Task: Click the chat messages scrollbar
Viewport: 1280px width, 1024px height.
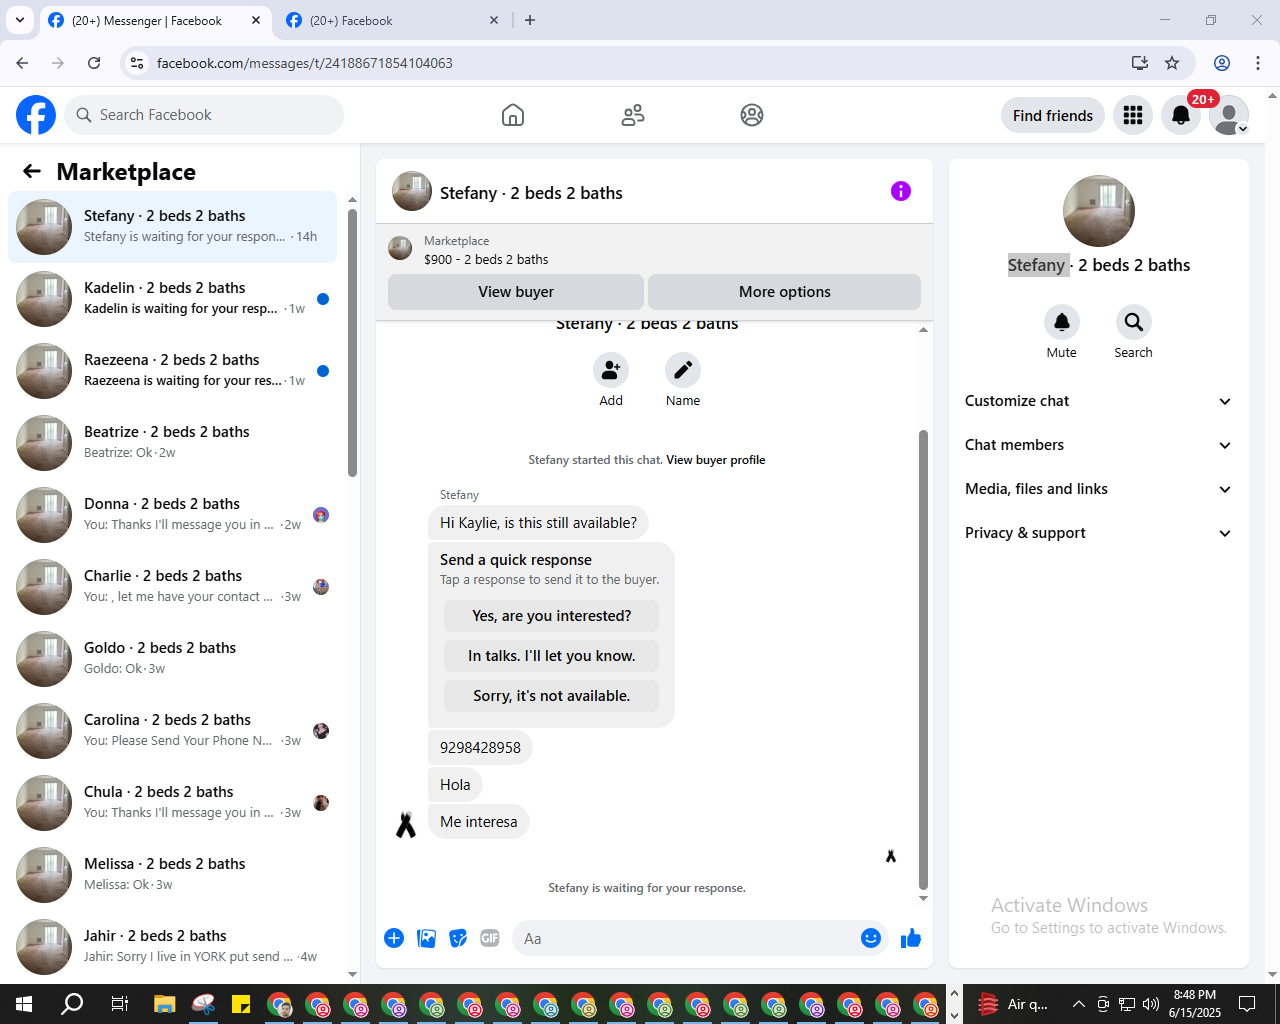Action: (x=923, y=660)
